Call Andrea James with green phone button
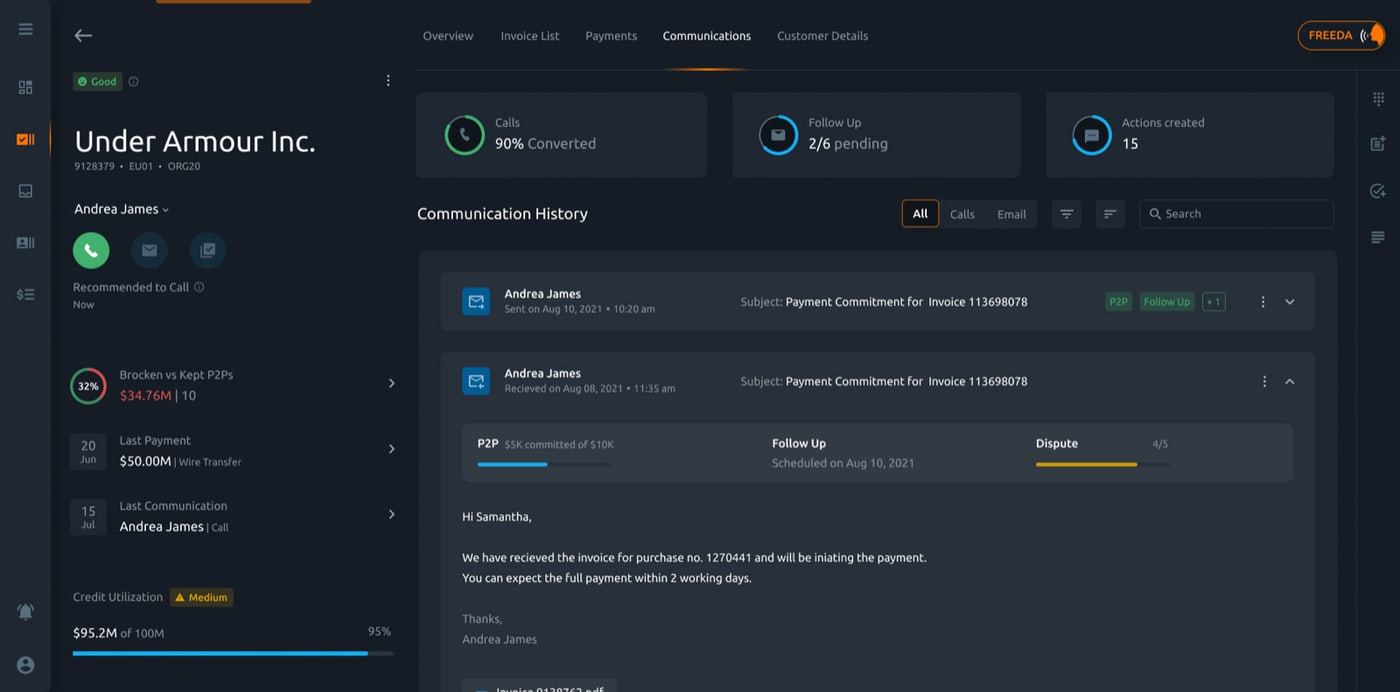The image size is (1400, 692). tap(91, 250)
